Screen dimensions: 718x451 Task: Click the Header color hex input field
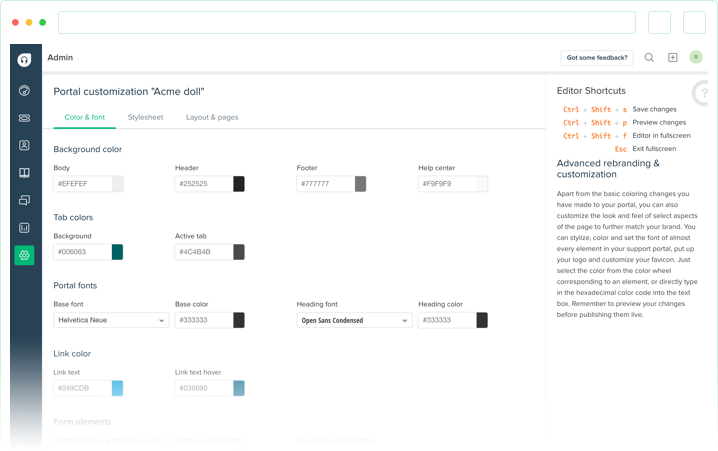pyautogui.click(x=203, y=184)
